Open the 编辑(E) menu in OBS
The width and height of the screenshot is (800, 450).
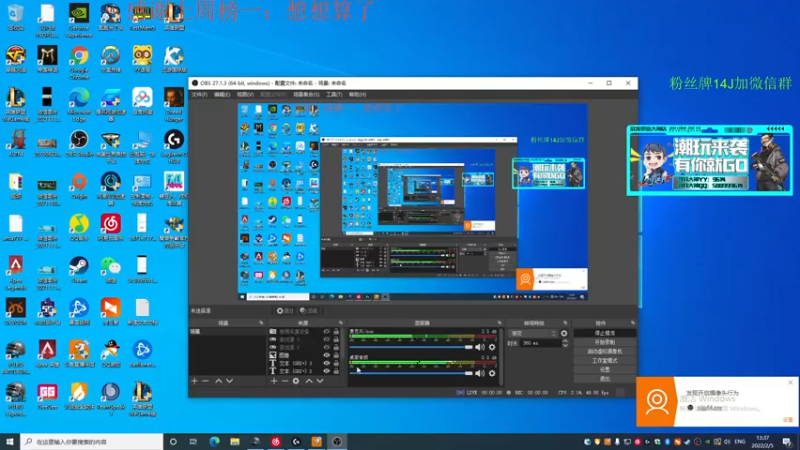coord(222,95)
